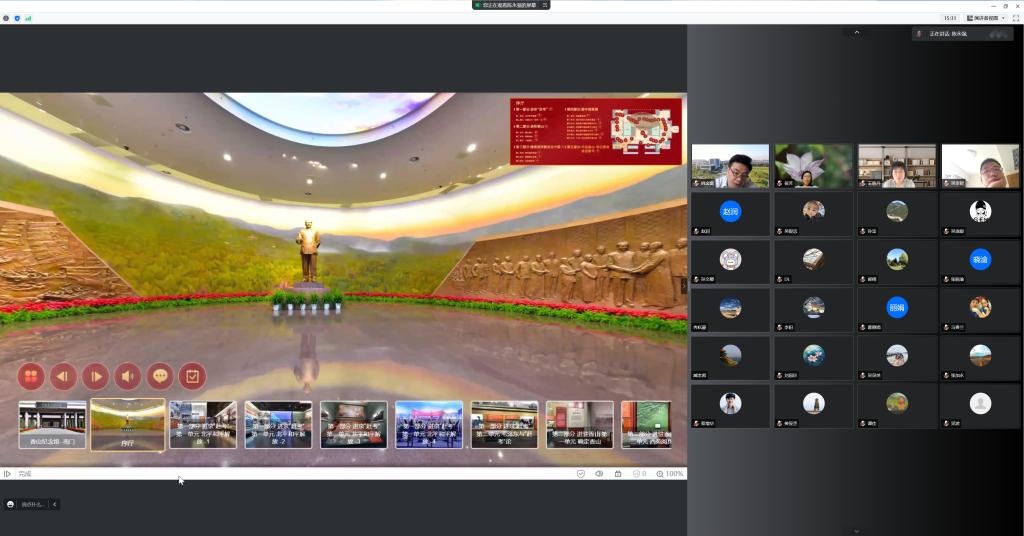Select the participant tile with blue 赵润 avatar
This screenshot has height=536, width=1024.
tap(730, 213)
